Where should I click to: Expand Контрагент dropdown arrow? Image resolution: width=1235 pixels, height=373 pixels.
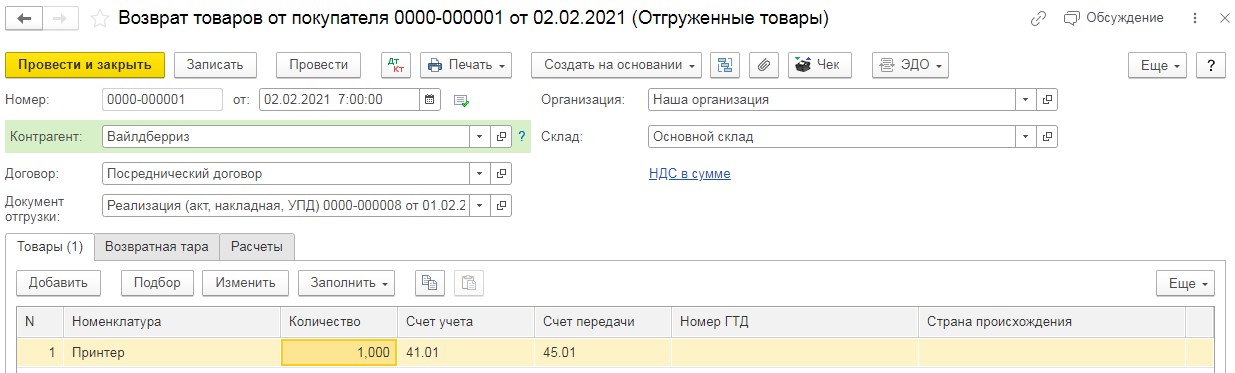coord(481,136)
